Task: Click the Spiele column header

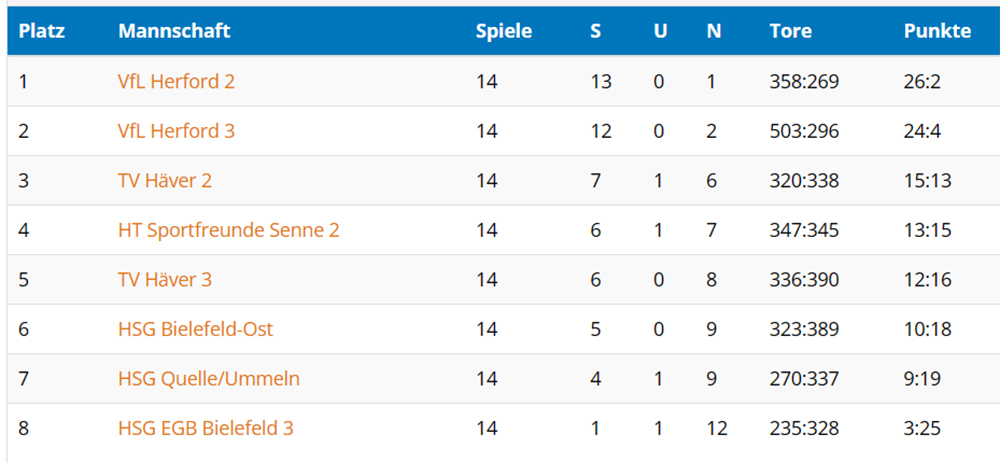Action: pyautogui.click(x=504, y=31)
